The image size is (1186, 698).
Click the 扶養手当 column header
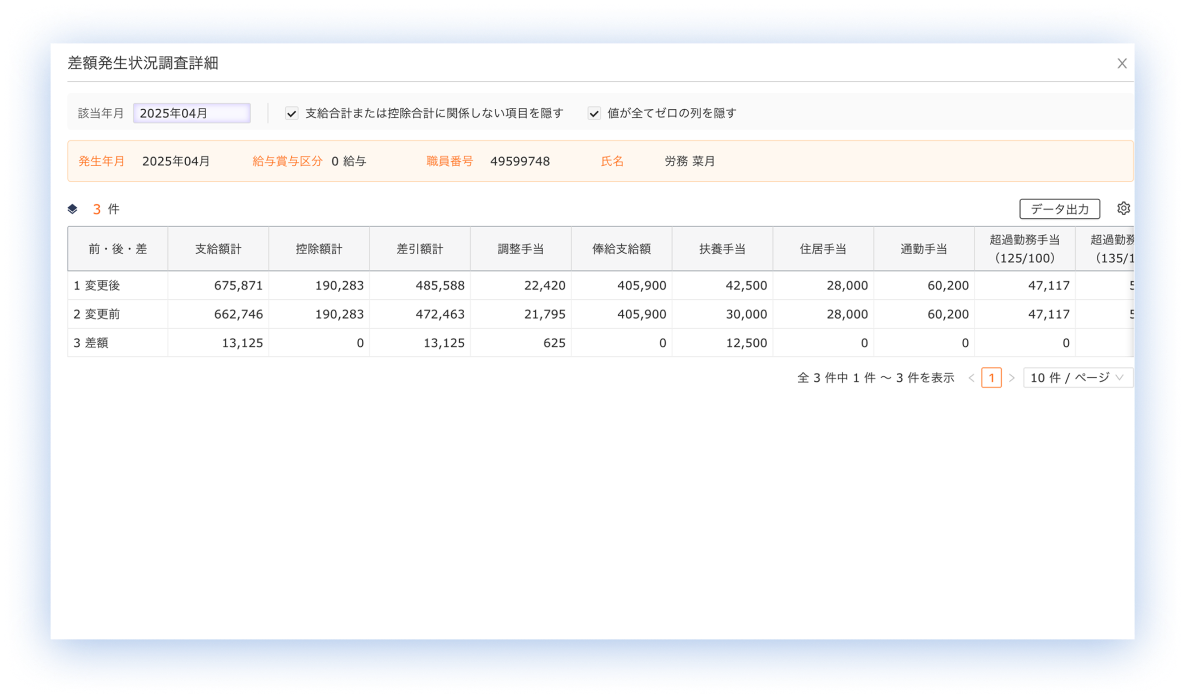point(722,249)
